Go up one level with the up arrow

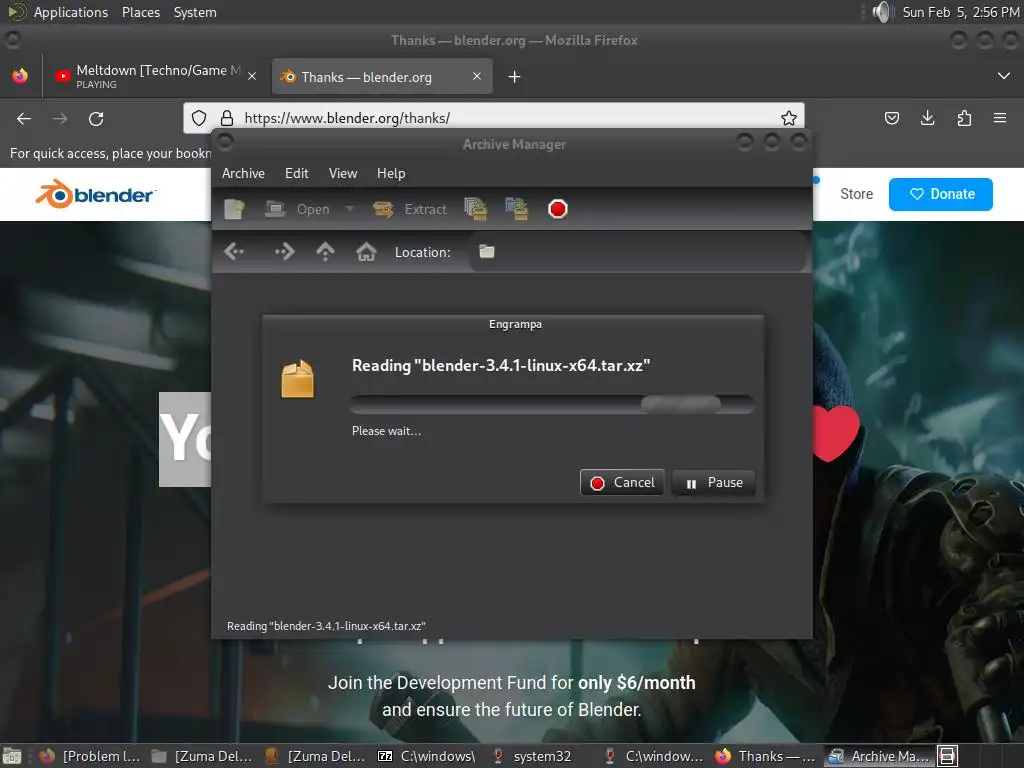(325, 251)
